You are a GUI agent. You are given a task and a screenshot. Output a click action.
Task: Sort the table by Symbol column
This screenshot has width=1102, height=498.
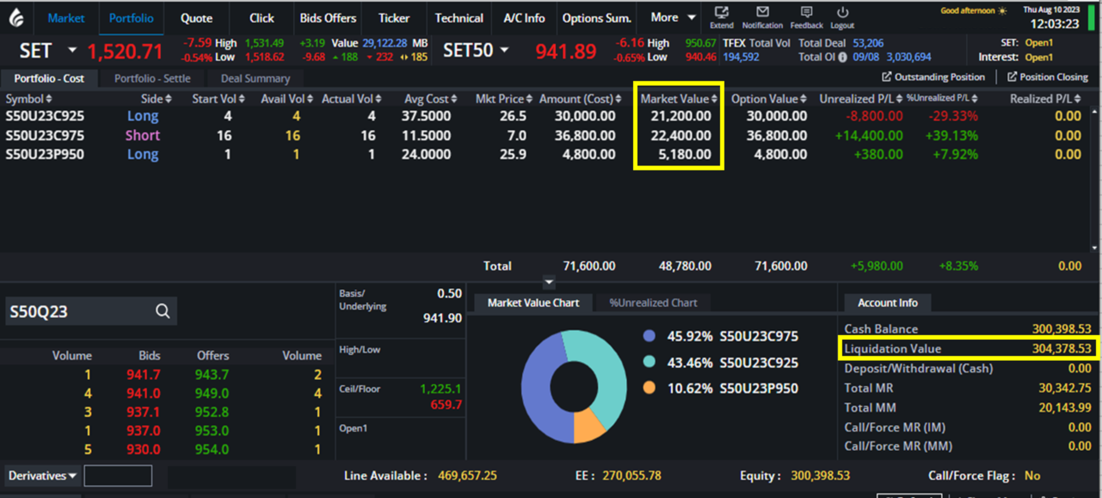point(31,99)
